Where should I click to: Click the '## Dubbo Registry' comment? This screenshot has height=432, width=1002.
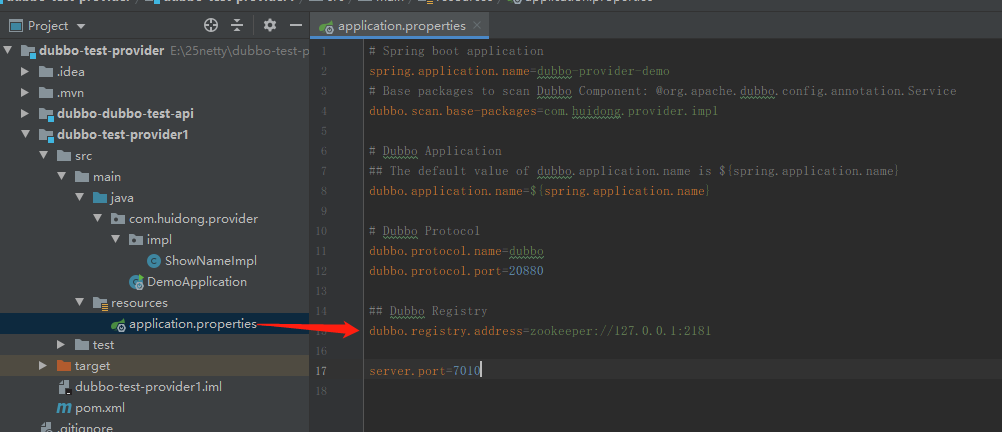[x=428, y=311]
